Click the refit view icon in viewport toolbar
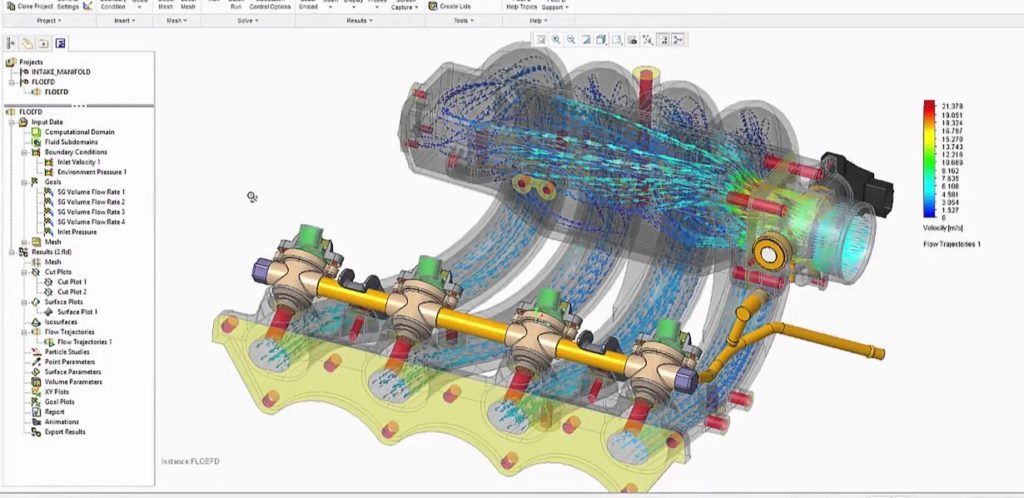Viewport: 1024px width, 498px height. click(x=541, y=40)
